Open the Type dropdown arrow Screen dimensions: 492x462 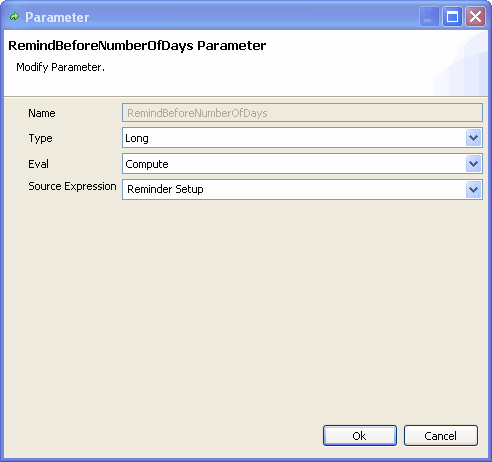point(473,138)
